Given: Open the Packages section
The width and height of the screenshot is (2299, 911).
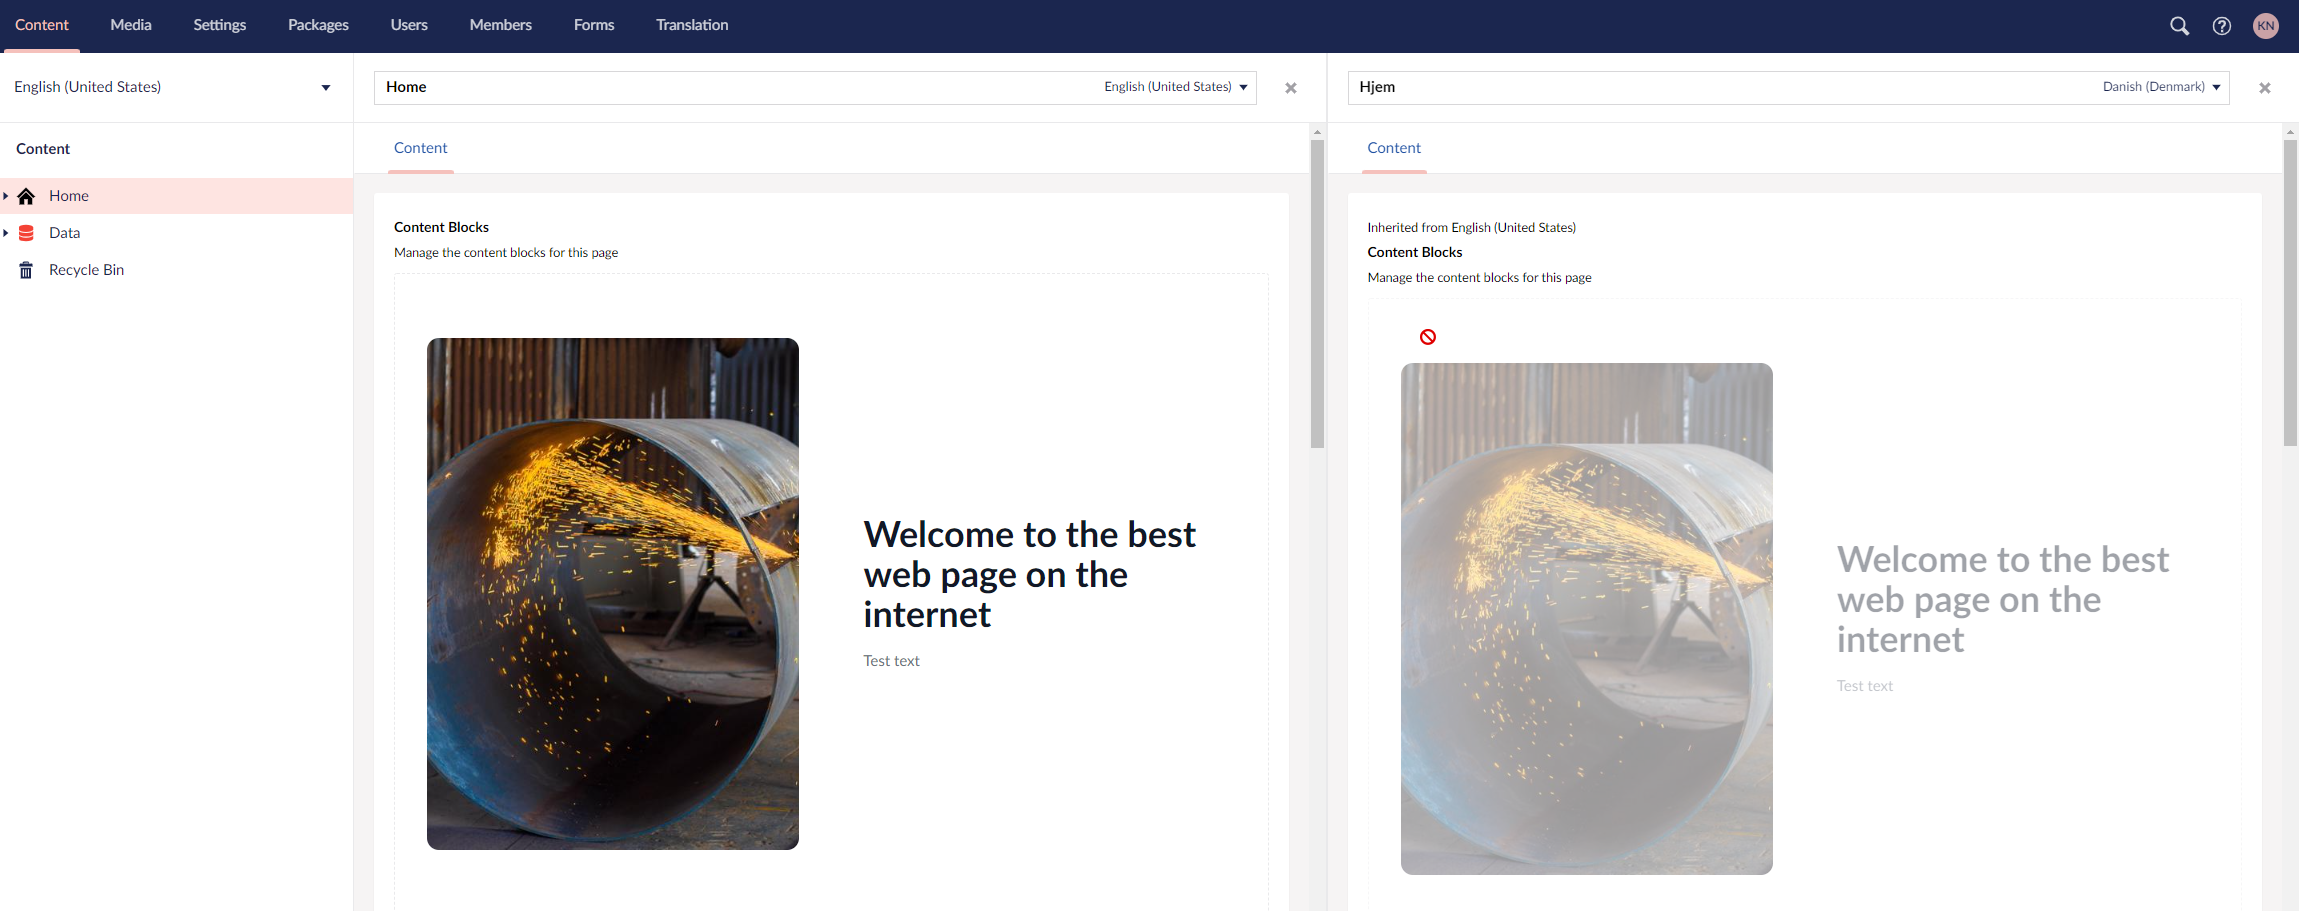Looking at the screenshot, I should pyautogui.click(x=317, y=24).
